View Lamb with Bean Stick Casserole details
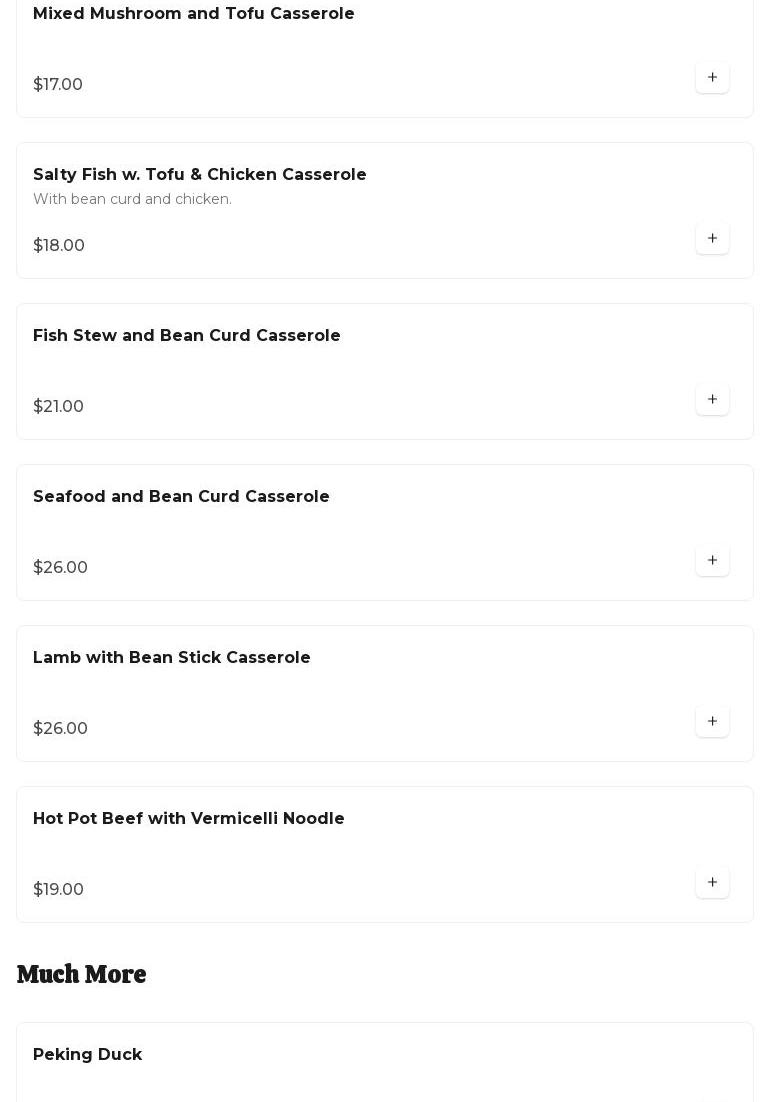 (x=172, y=658)
